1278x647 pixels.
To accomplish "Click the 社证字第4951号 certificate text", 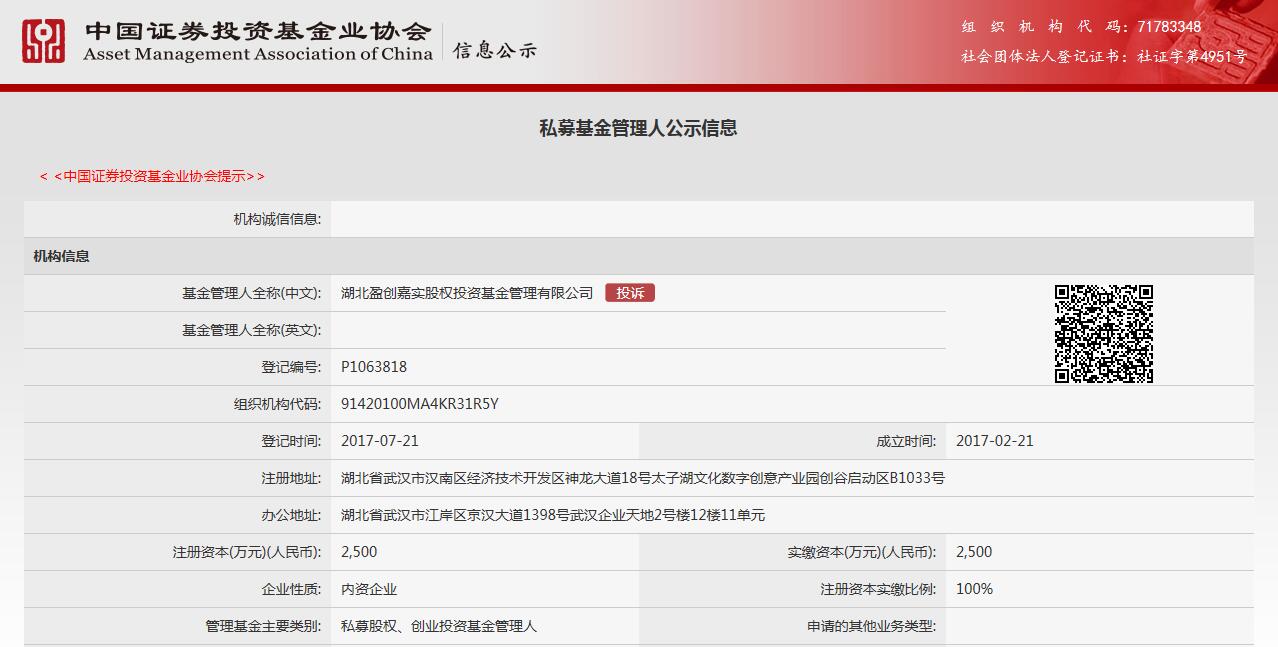I will (x=1192, y=57).
